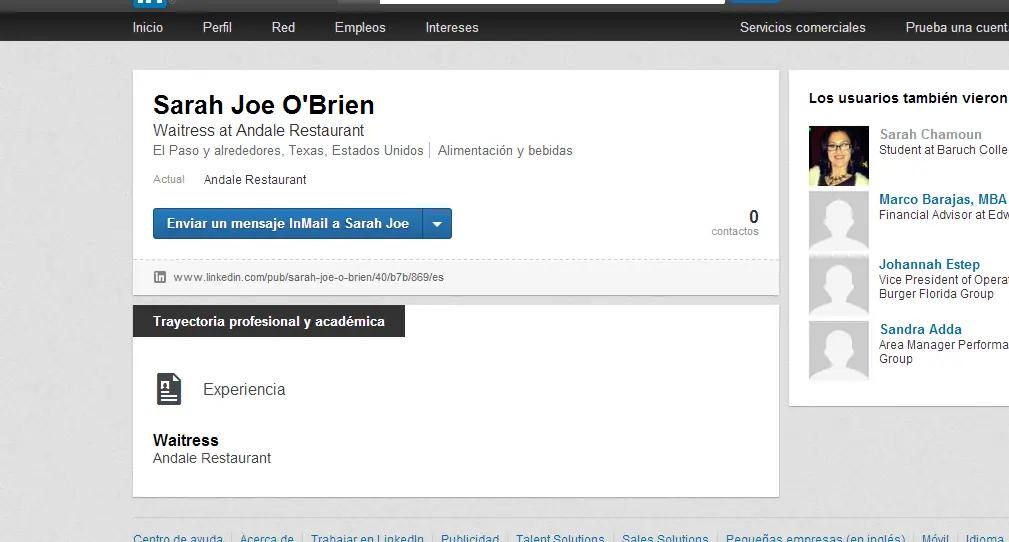Click Sandra Adda's placeholder avatar
This screenshot has height=542, width=1009.
click(838, 350)
